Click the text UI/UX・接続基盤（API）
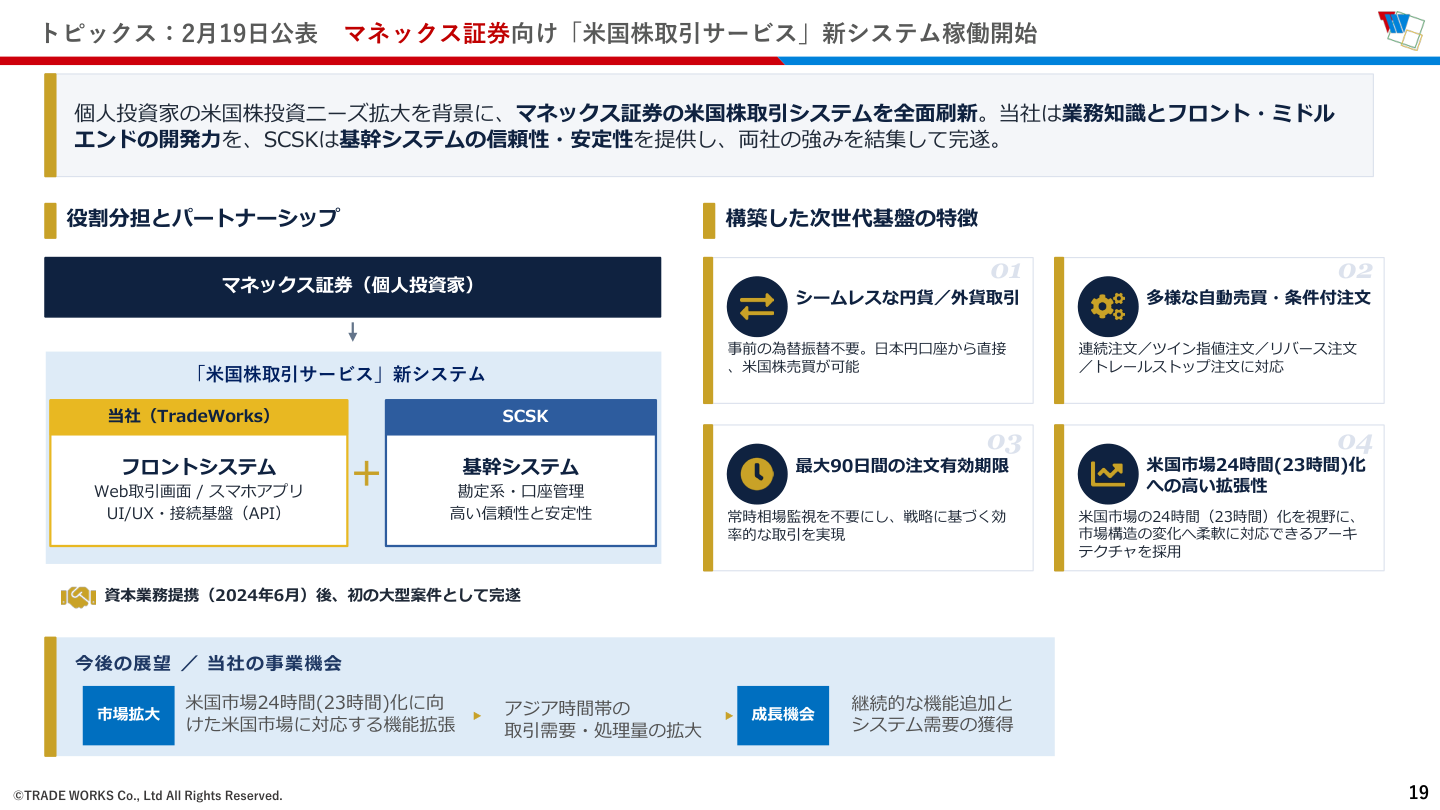 [198, 513]
